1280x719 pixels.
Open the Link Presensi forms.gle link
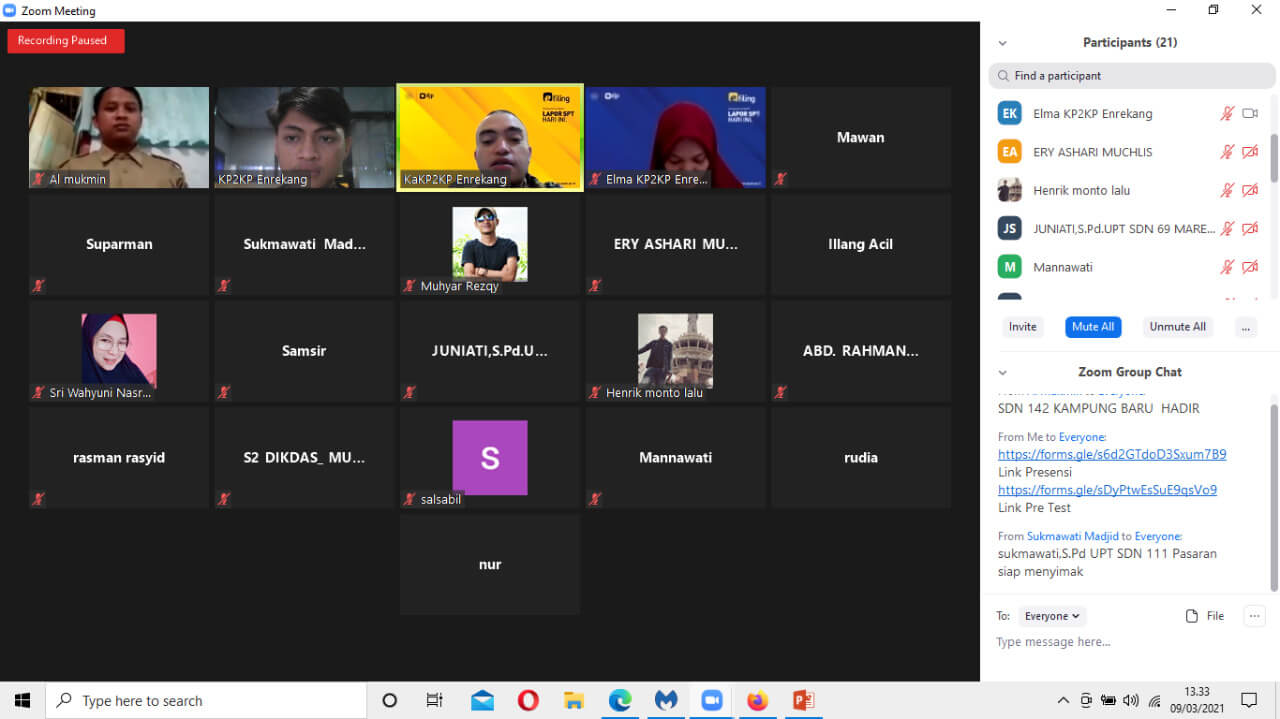pyautogui.click(x=1111, y=454)
